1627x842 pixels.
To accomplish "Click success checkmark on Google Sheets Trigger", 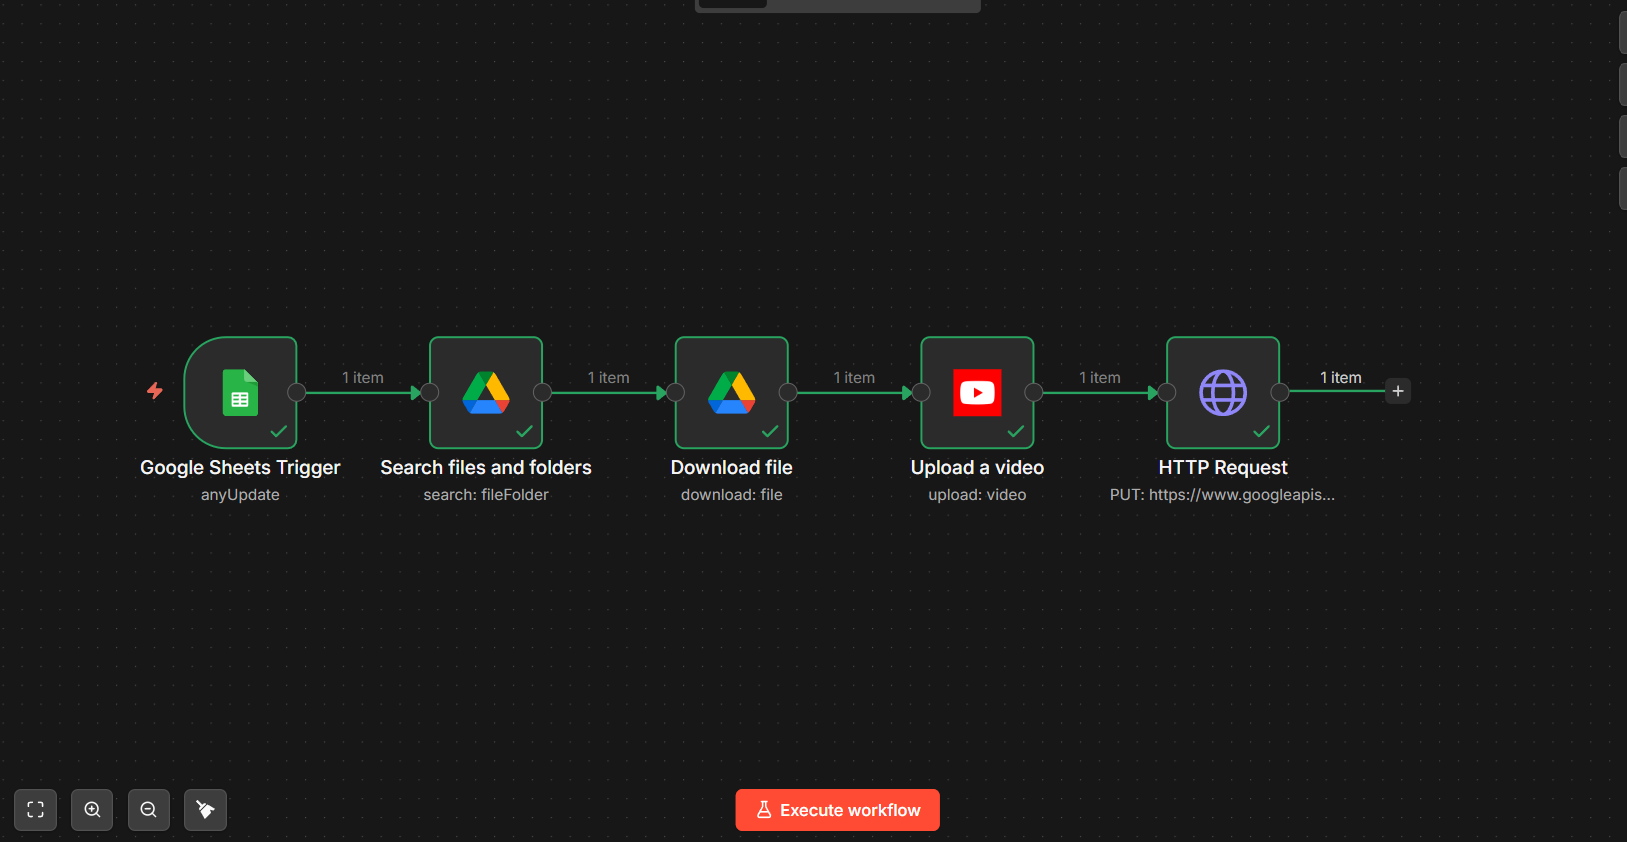I will (x=279, y=432).
